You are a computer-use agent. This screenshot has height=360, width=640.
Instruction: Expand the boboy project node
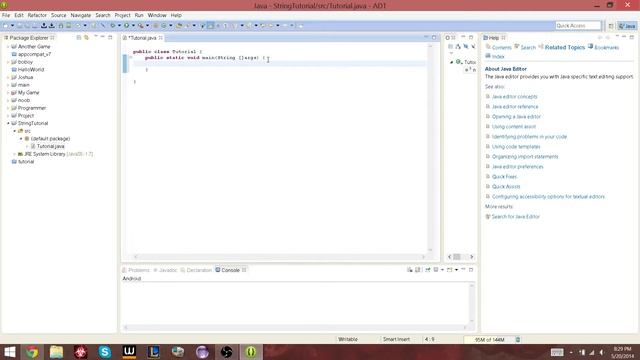(8, 62)
